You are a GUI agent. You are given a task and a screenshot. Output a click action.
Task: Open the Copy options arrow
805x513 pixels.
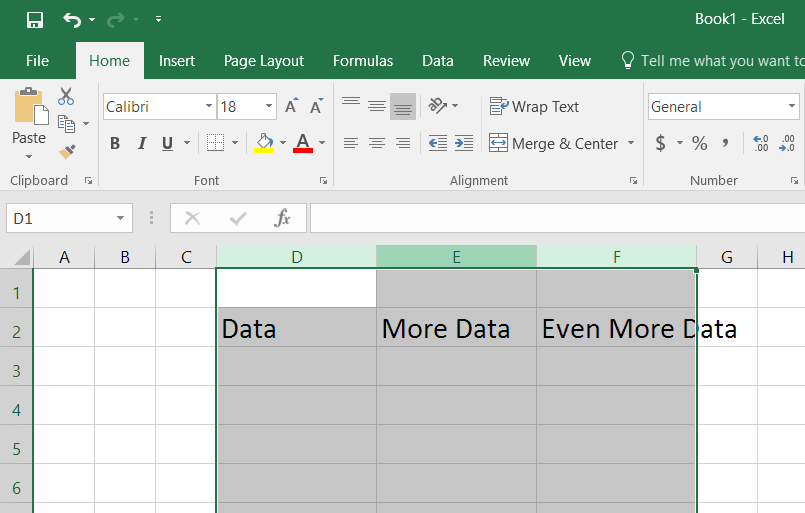86,124
